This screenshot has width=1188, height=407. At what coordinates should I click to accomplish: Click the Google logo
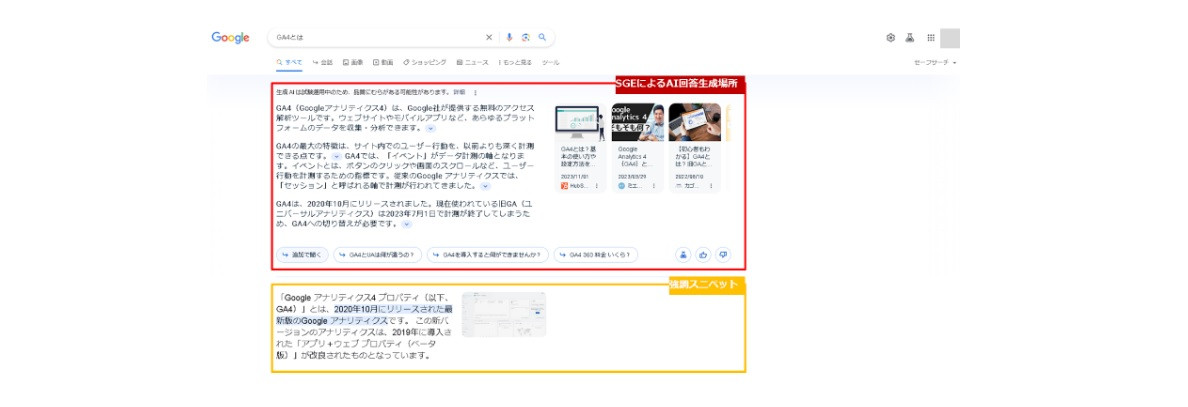coord(230,38)
